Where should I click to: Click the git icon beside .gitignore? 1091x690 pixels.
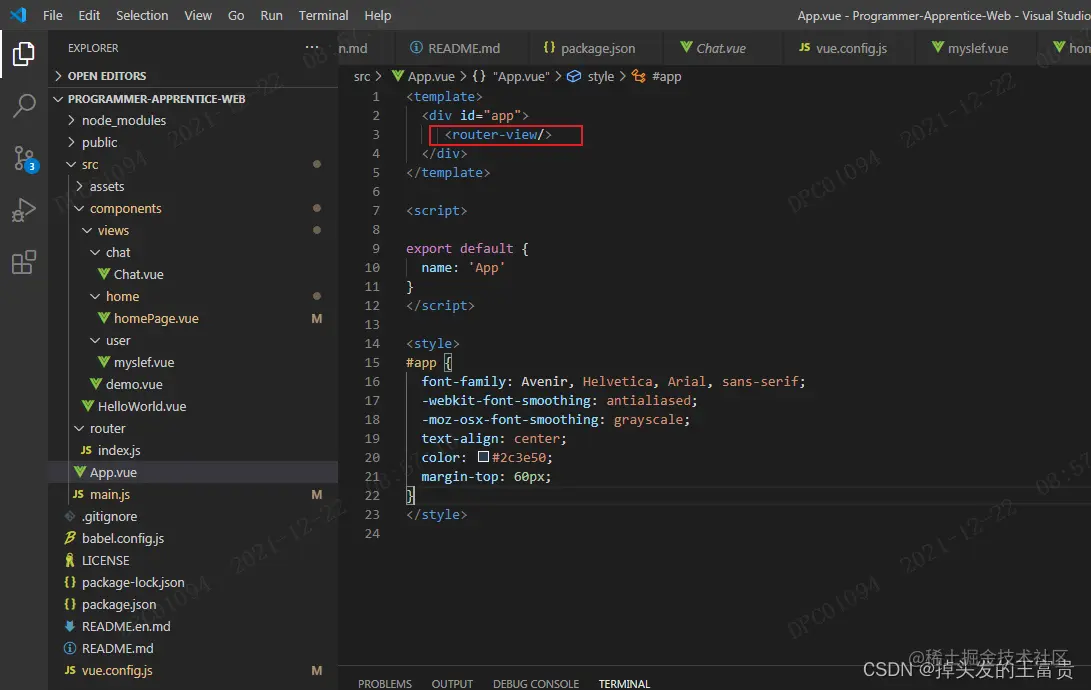pos(70,516)
